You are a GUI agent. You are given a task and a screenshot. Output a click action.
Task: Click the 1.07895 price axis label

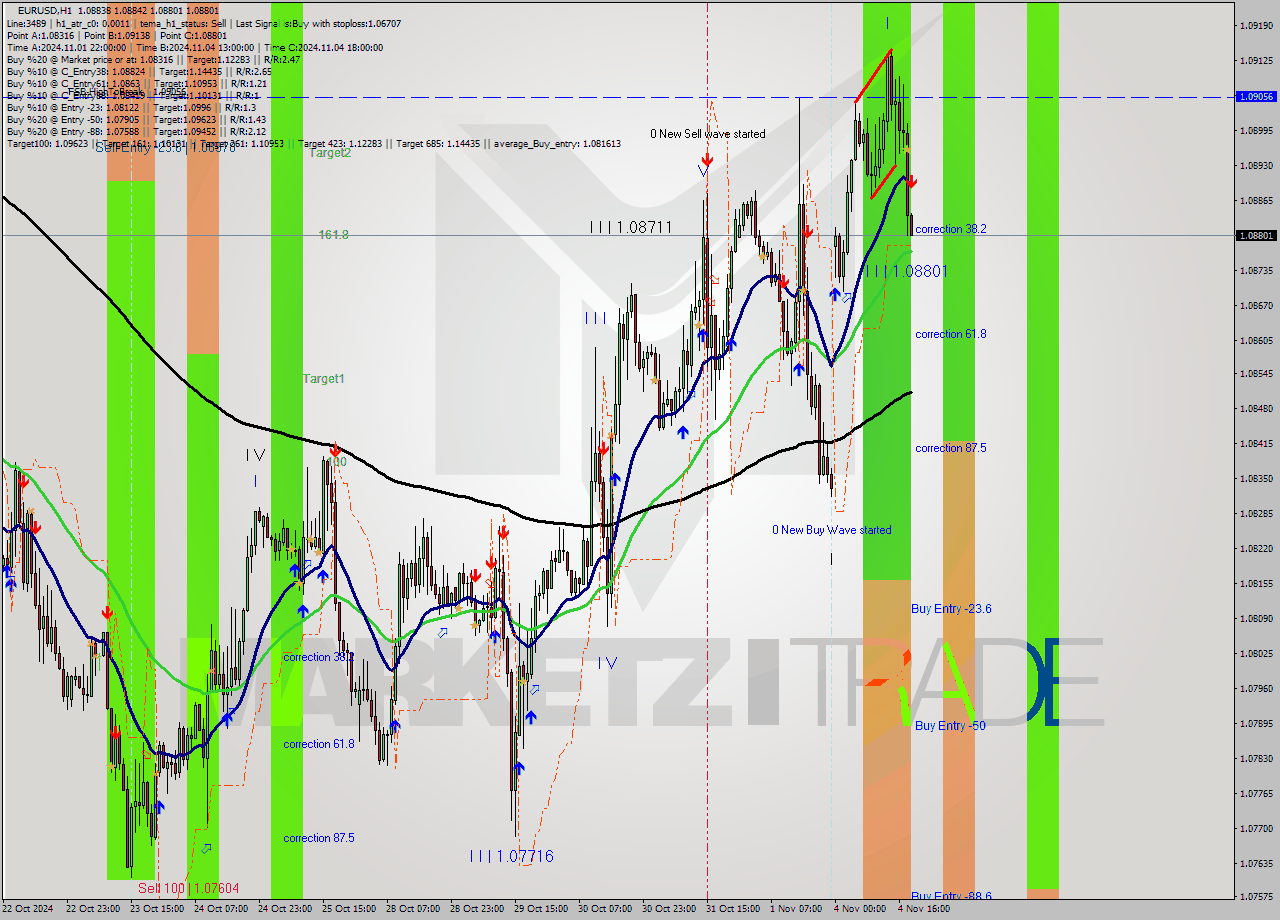pyautogui.click(x=1256, y=723)
